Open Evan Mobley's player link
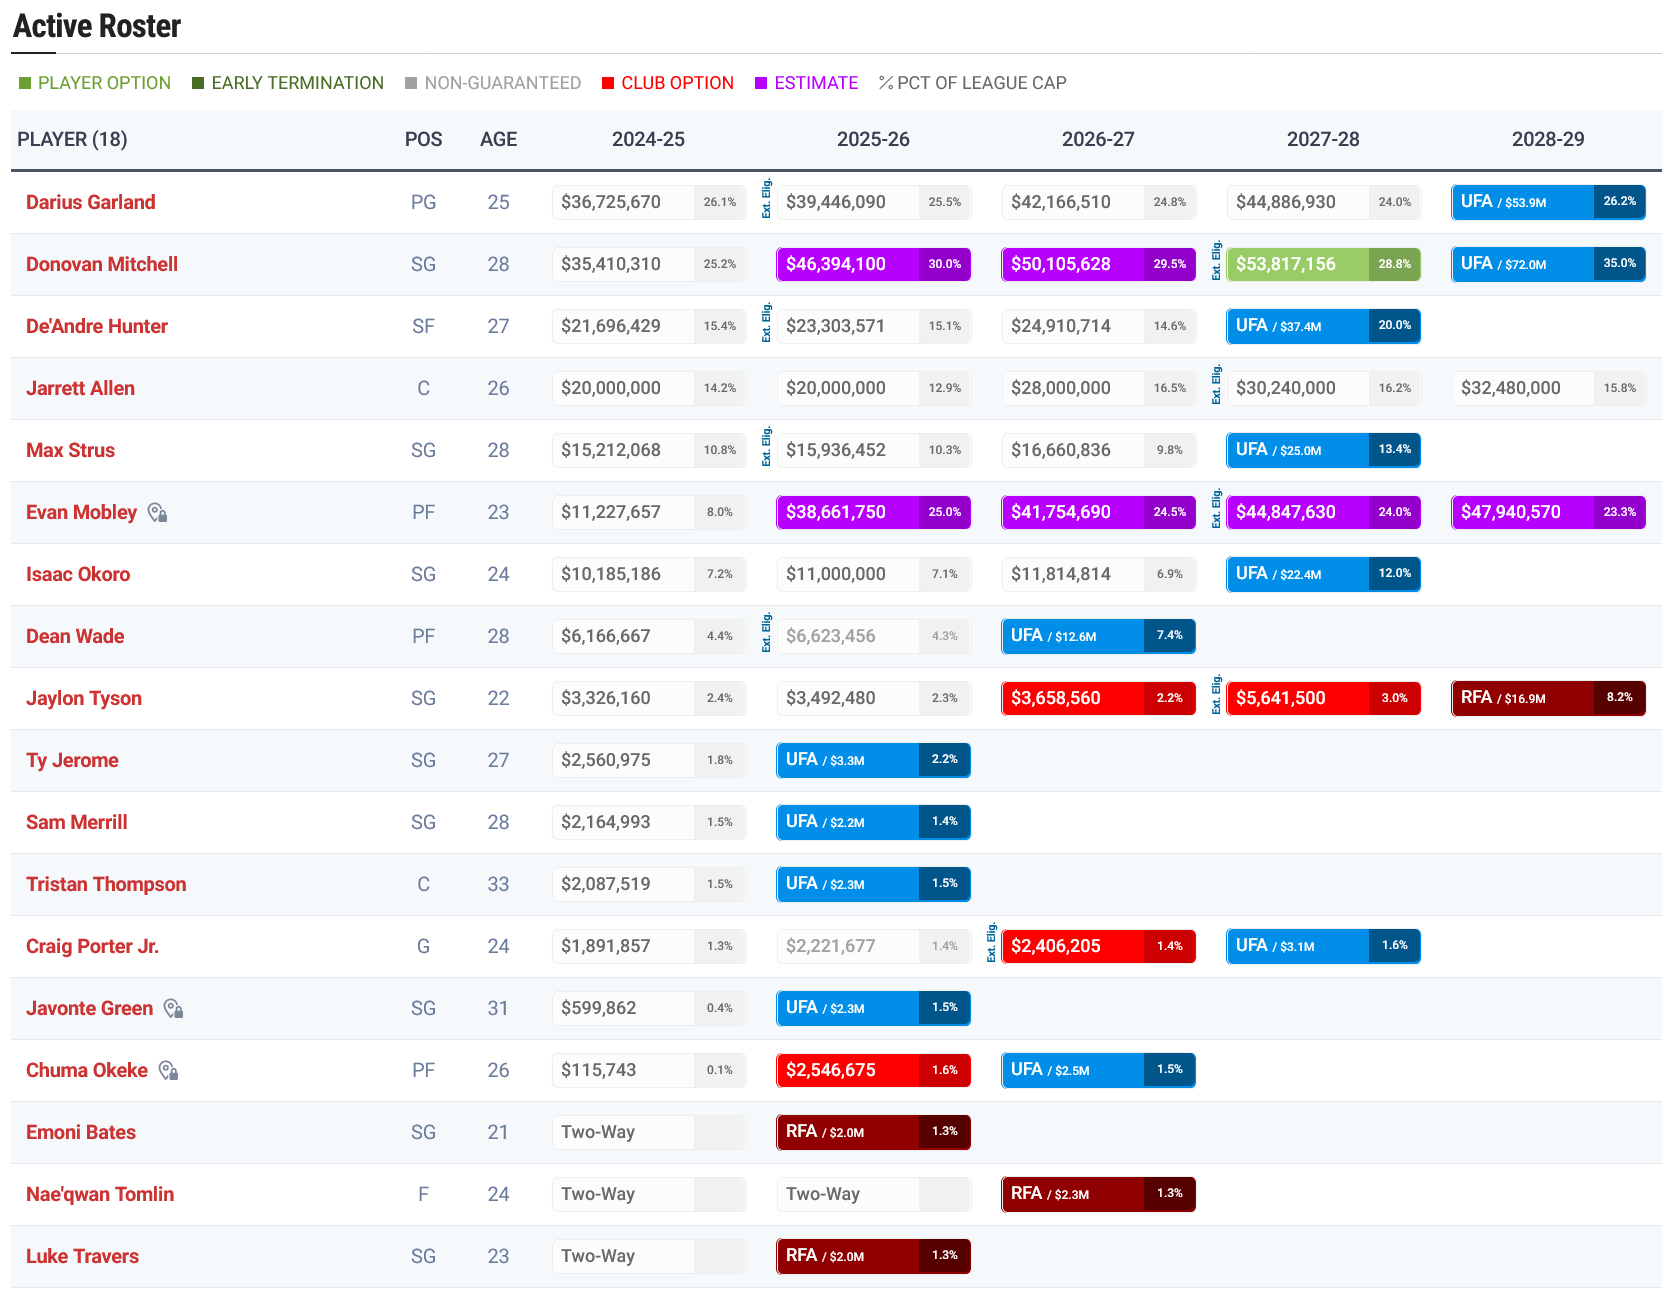This screenshot has height=1306, width=1662. tap(81, 512)
